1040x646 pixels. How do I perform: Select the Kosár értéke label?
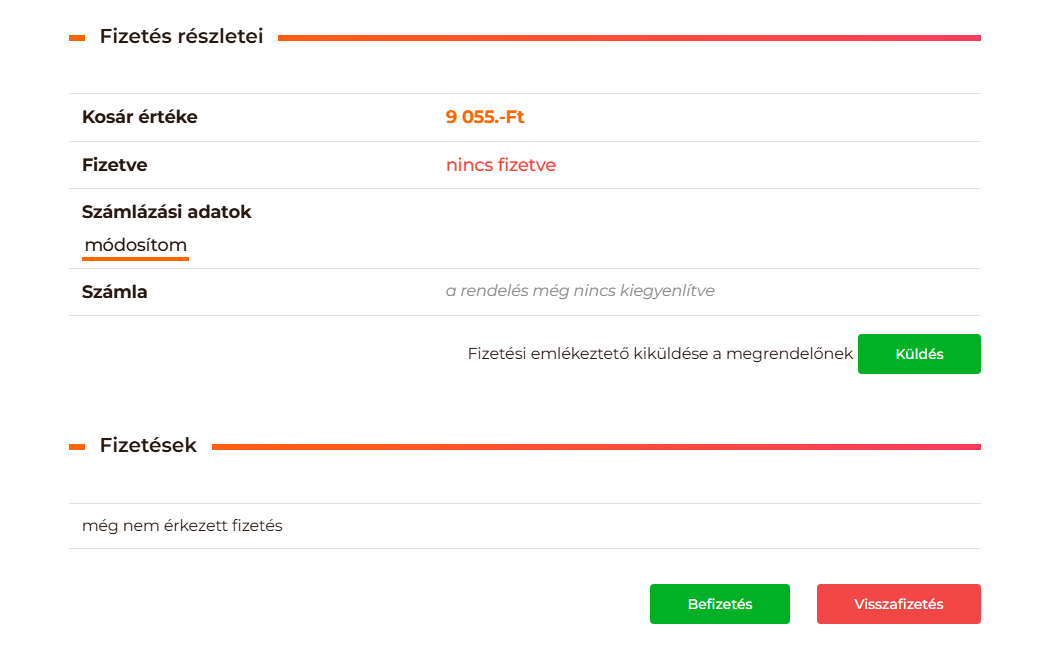(x=140, y=117)
